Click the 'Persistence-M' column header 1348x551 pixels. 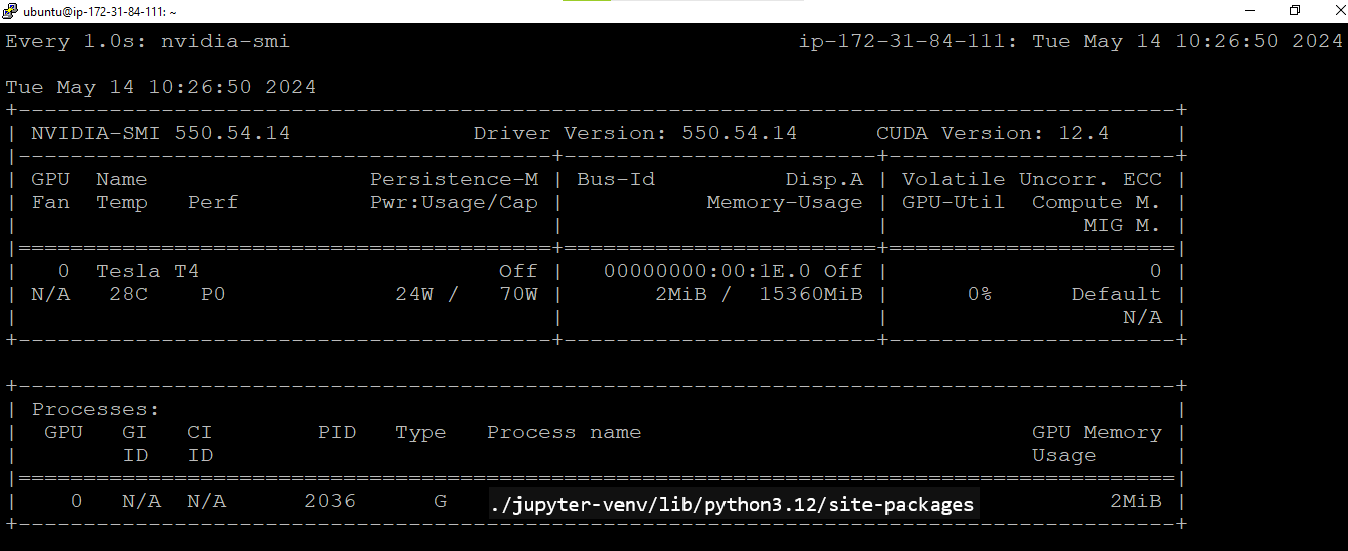pos(454,179)
